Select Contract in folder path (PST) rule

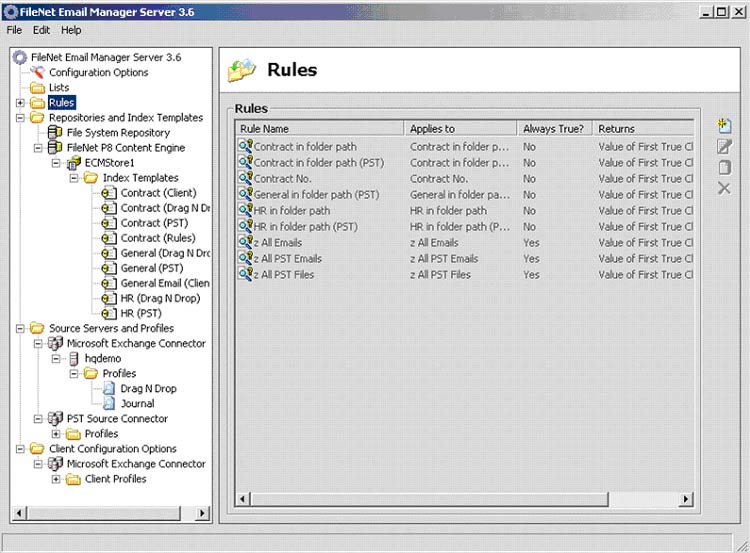(319, 163)
